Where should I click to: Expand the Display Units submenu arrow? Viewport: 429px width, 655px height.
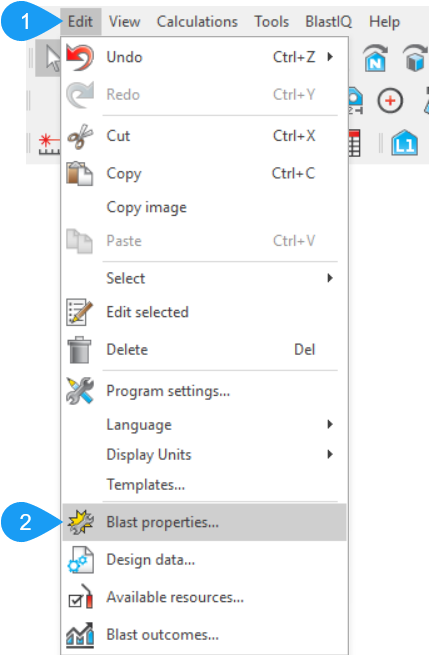(330, 454)
